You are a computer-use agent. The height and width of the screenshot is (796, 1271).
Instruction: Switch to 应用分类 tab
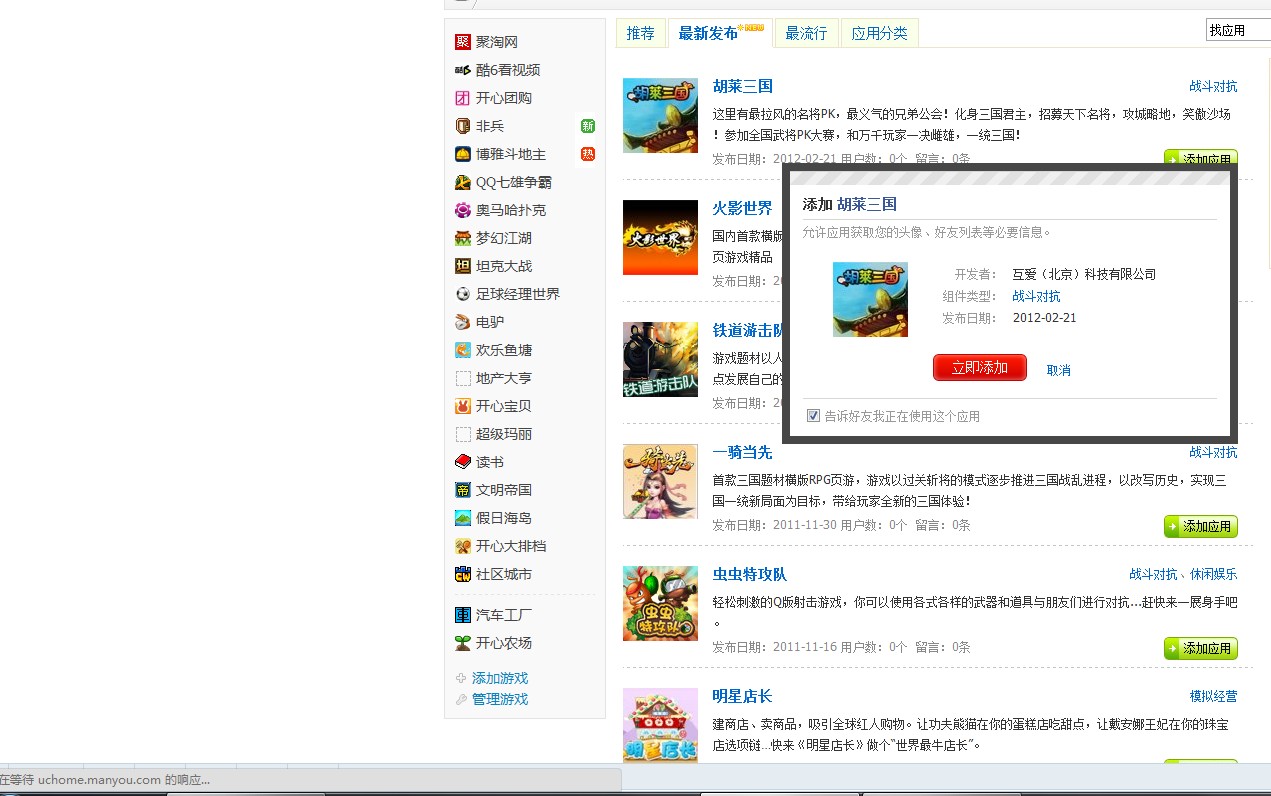pyautogui.click(x=879, y=33)
